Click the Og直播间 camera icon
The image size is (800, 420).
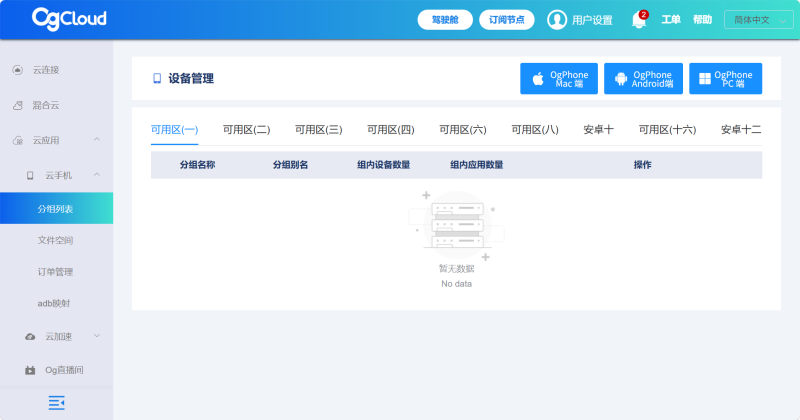pos(30,370)
